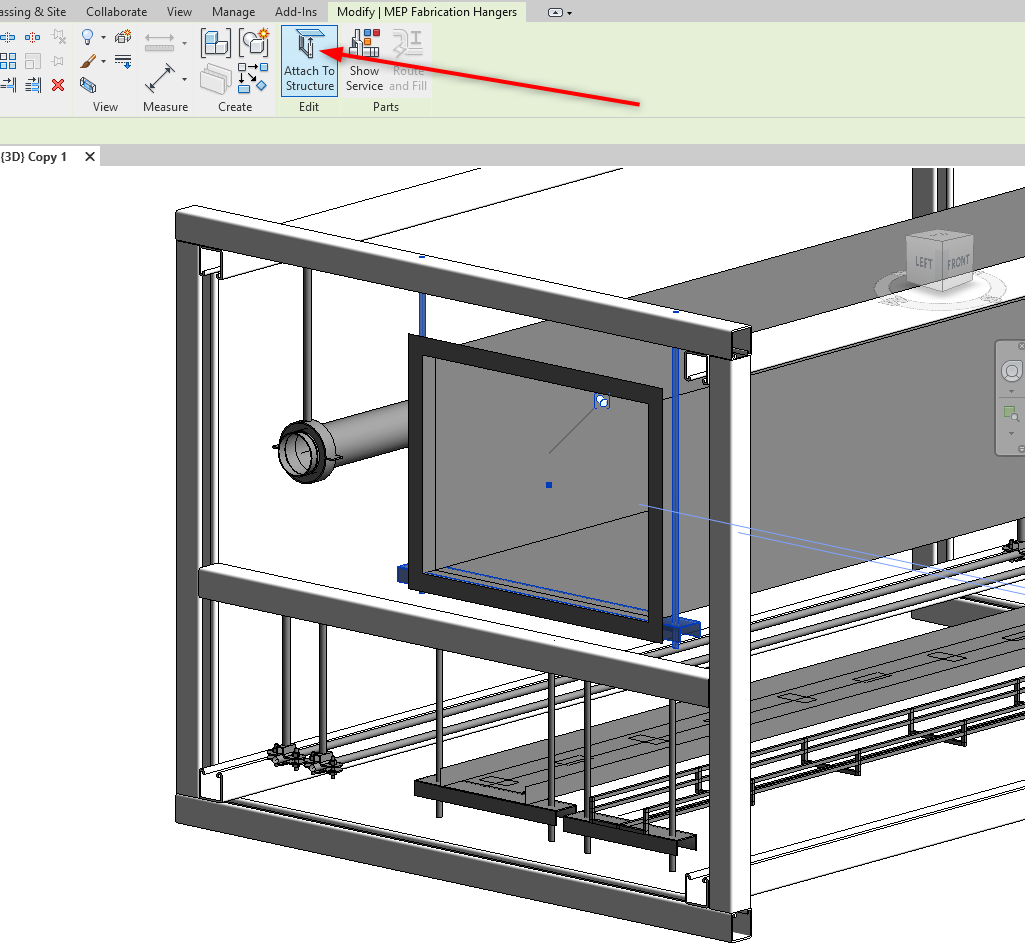Click the Displace Elements icon
This screenshot has height=945, width=1025.
[x=123, y=36]
